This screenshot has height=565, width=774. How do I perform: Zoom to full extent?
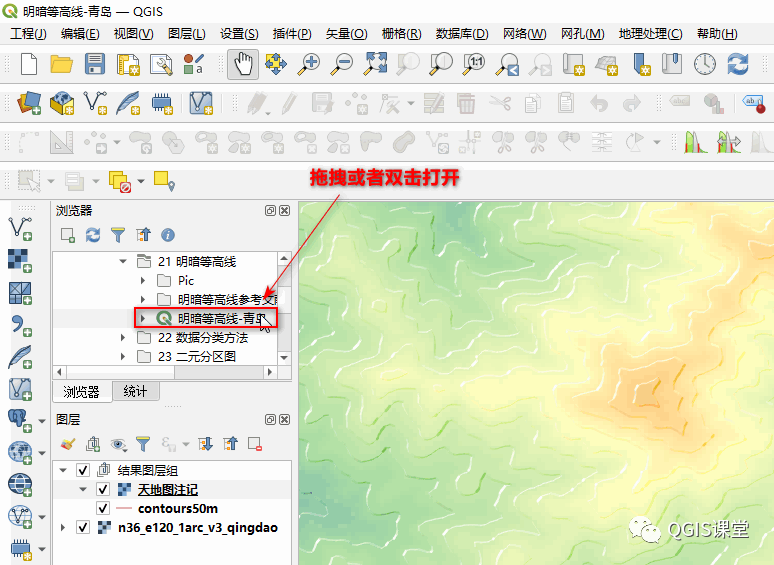click(x=376, y=65)
